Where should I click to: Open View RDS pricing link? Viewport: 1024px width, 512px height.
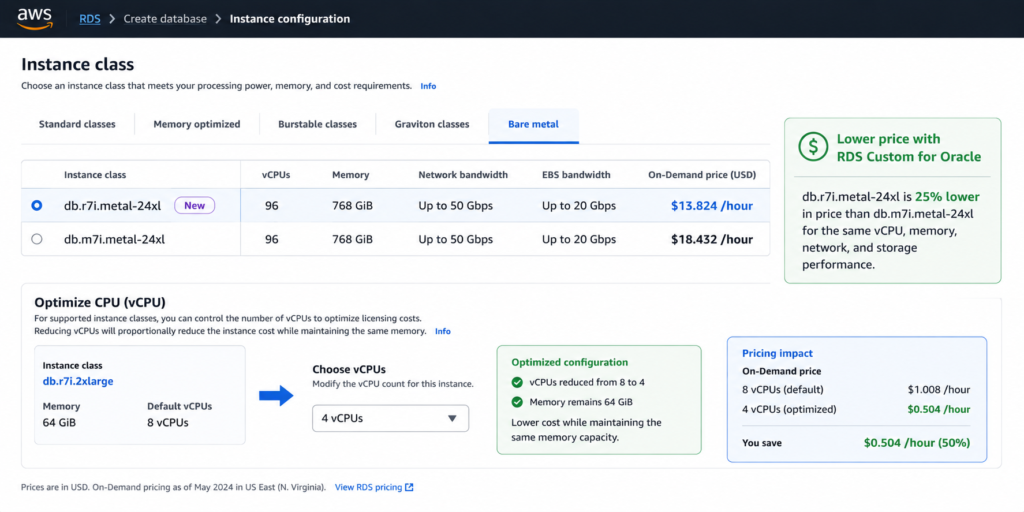tap(368, 487)
